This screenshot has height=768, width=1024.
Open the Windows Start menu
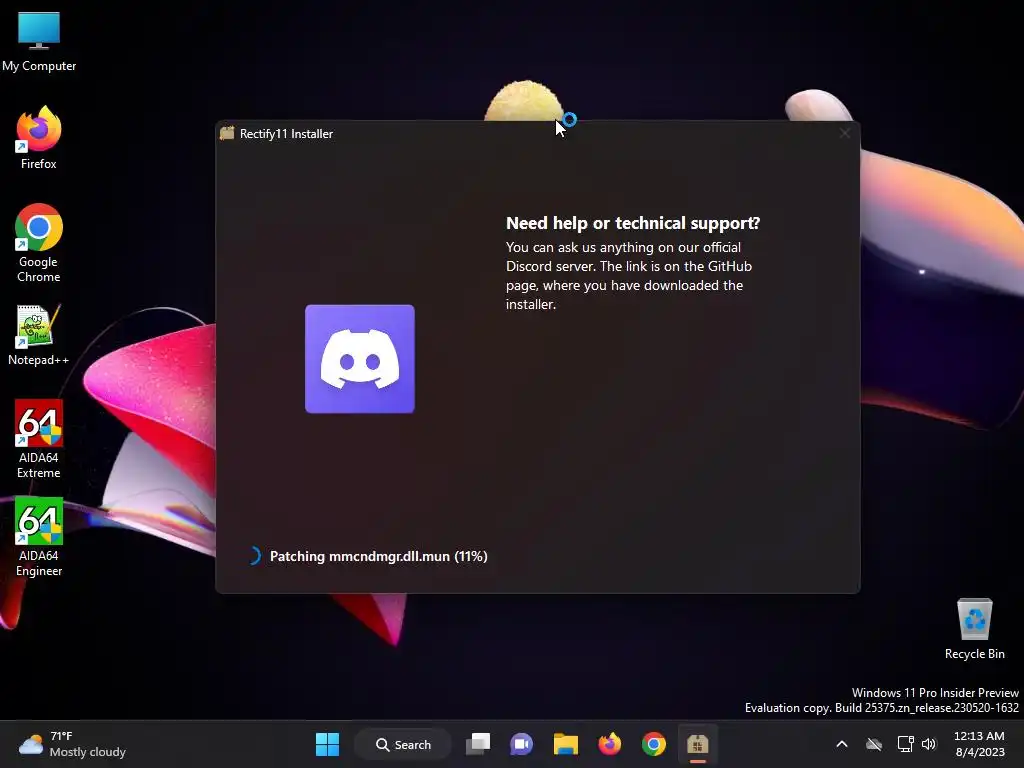[327, 744]
